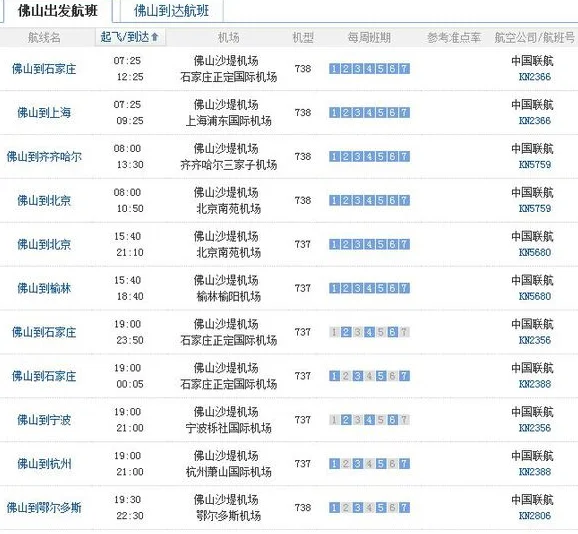Click weekday badge 1 in the 上海 row

coord(334,112)
